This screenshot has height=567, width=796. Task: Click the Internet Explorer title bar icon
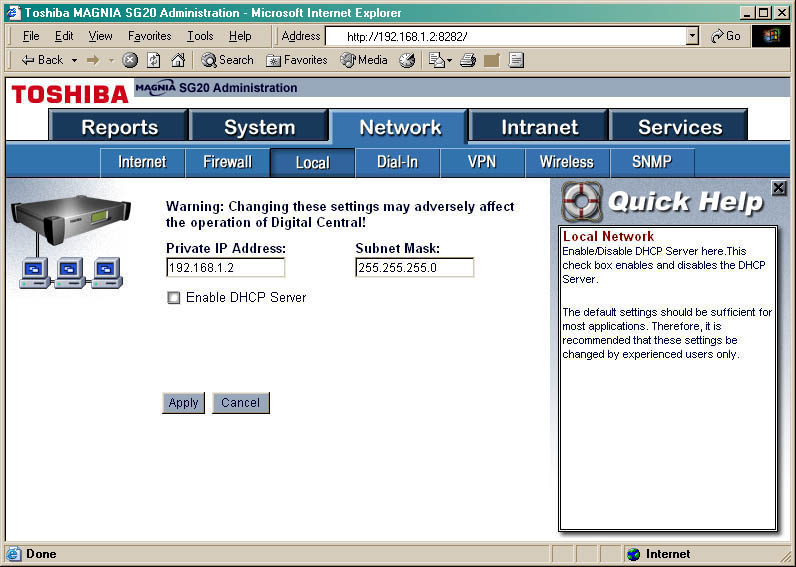(x=13, y=12)
